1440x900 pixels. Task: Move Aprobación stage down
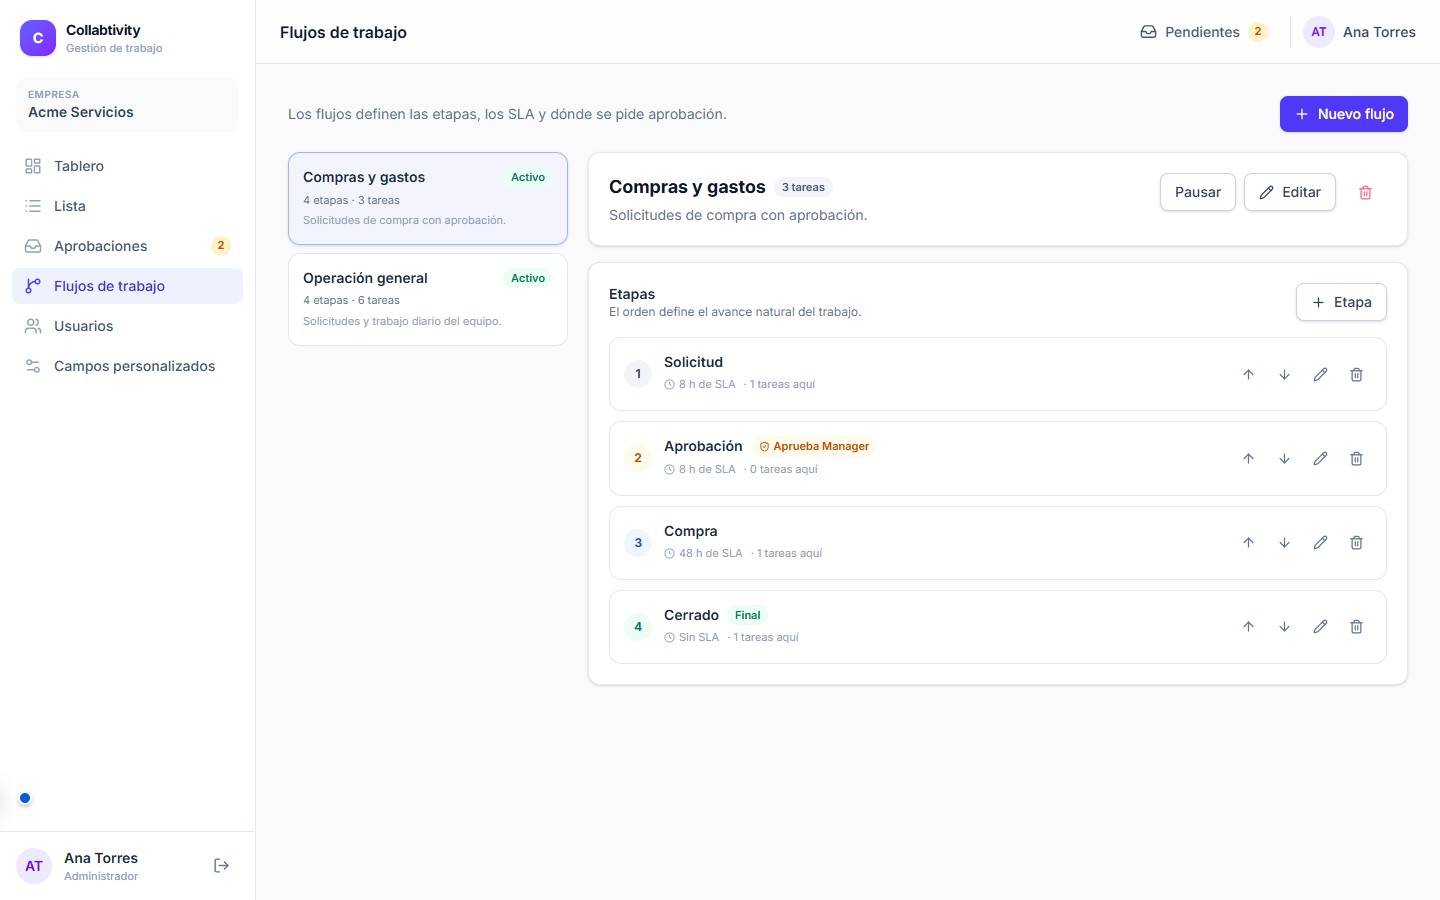click(x=1284, y=458)
